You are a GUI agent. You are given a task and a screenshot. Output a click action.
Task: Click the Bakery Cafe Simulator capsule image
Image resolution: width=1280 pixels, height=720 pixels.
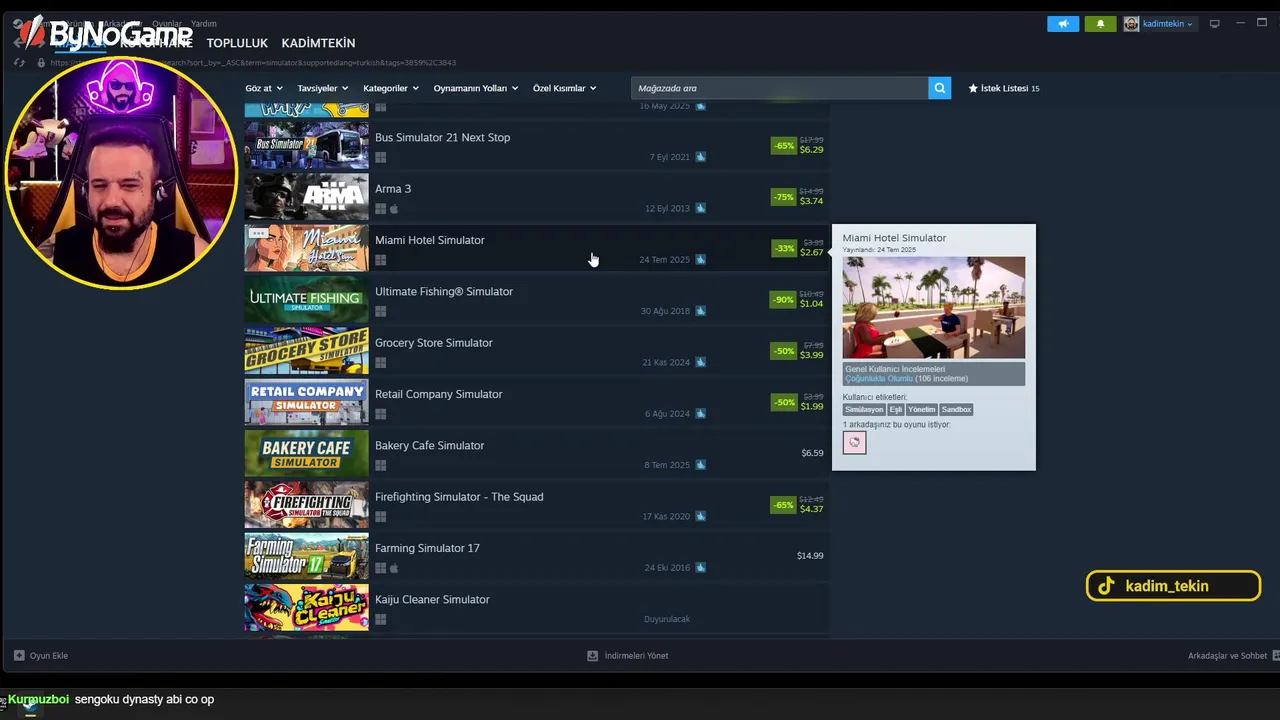pos(306,453)
